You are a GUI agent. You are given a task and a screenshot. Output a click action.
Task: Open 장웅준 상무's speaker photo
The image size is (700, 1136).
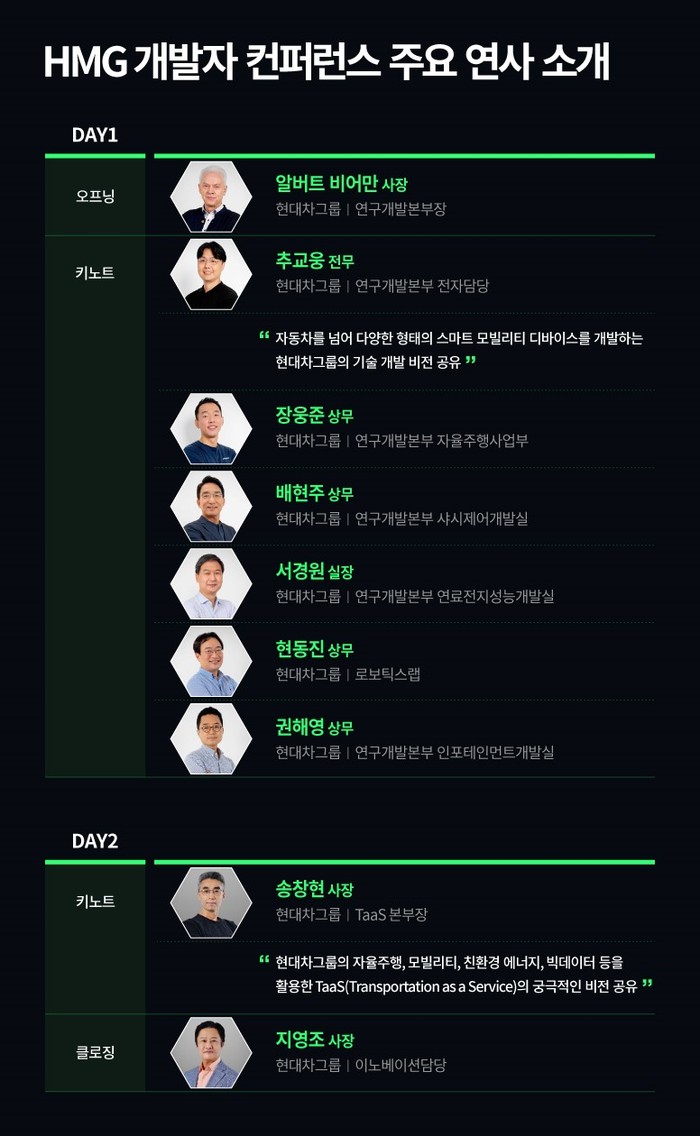click(x=210, y=429)
